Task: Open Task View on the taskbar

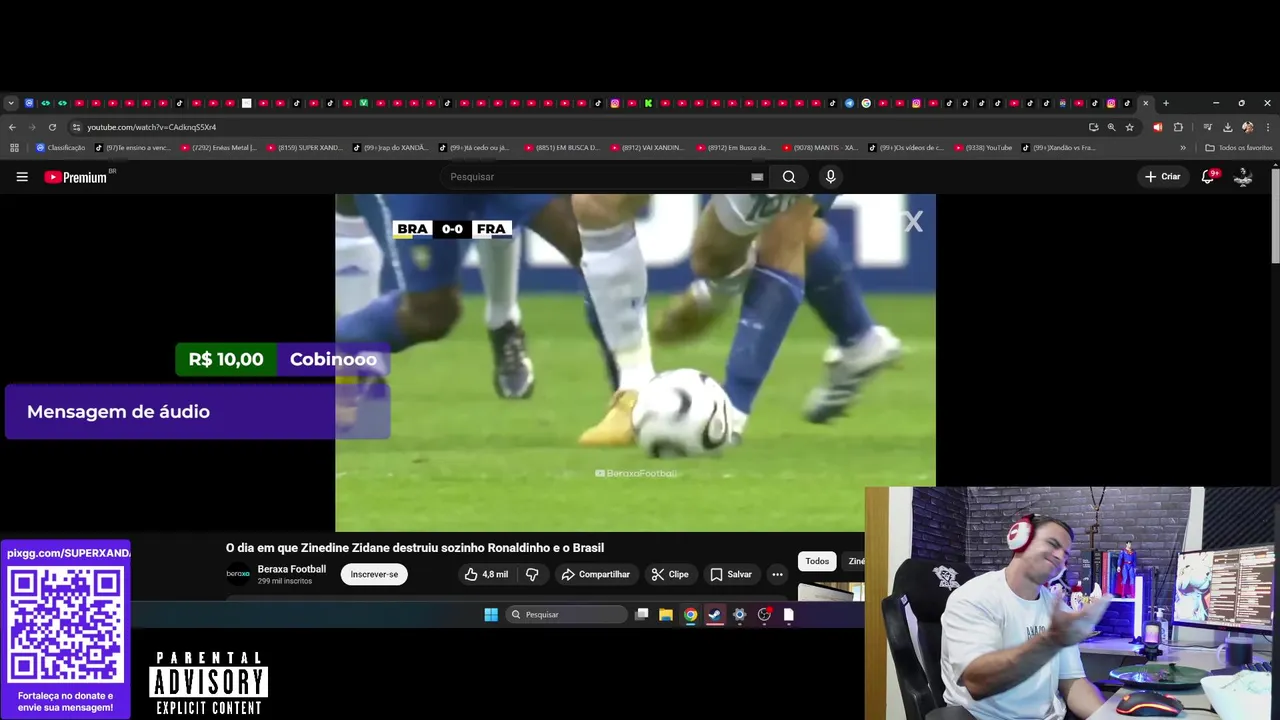Action: click(642, 615)
